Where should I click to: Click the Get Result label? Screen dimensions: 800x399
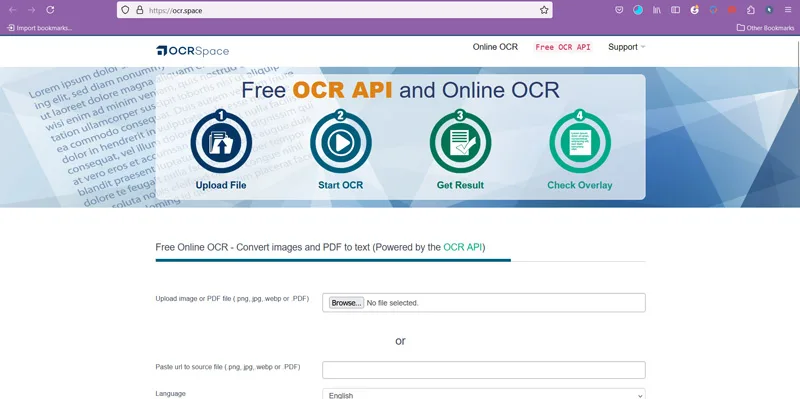pos(460,185)
